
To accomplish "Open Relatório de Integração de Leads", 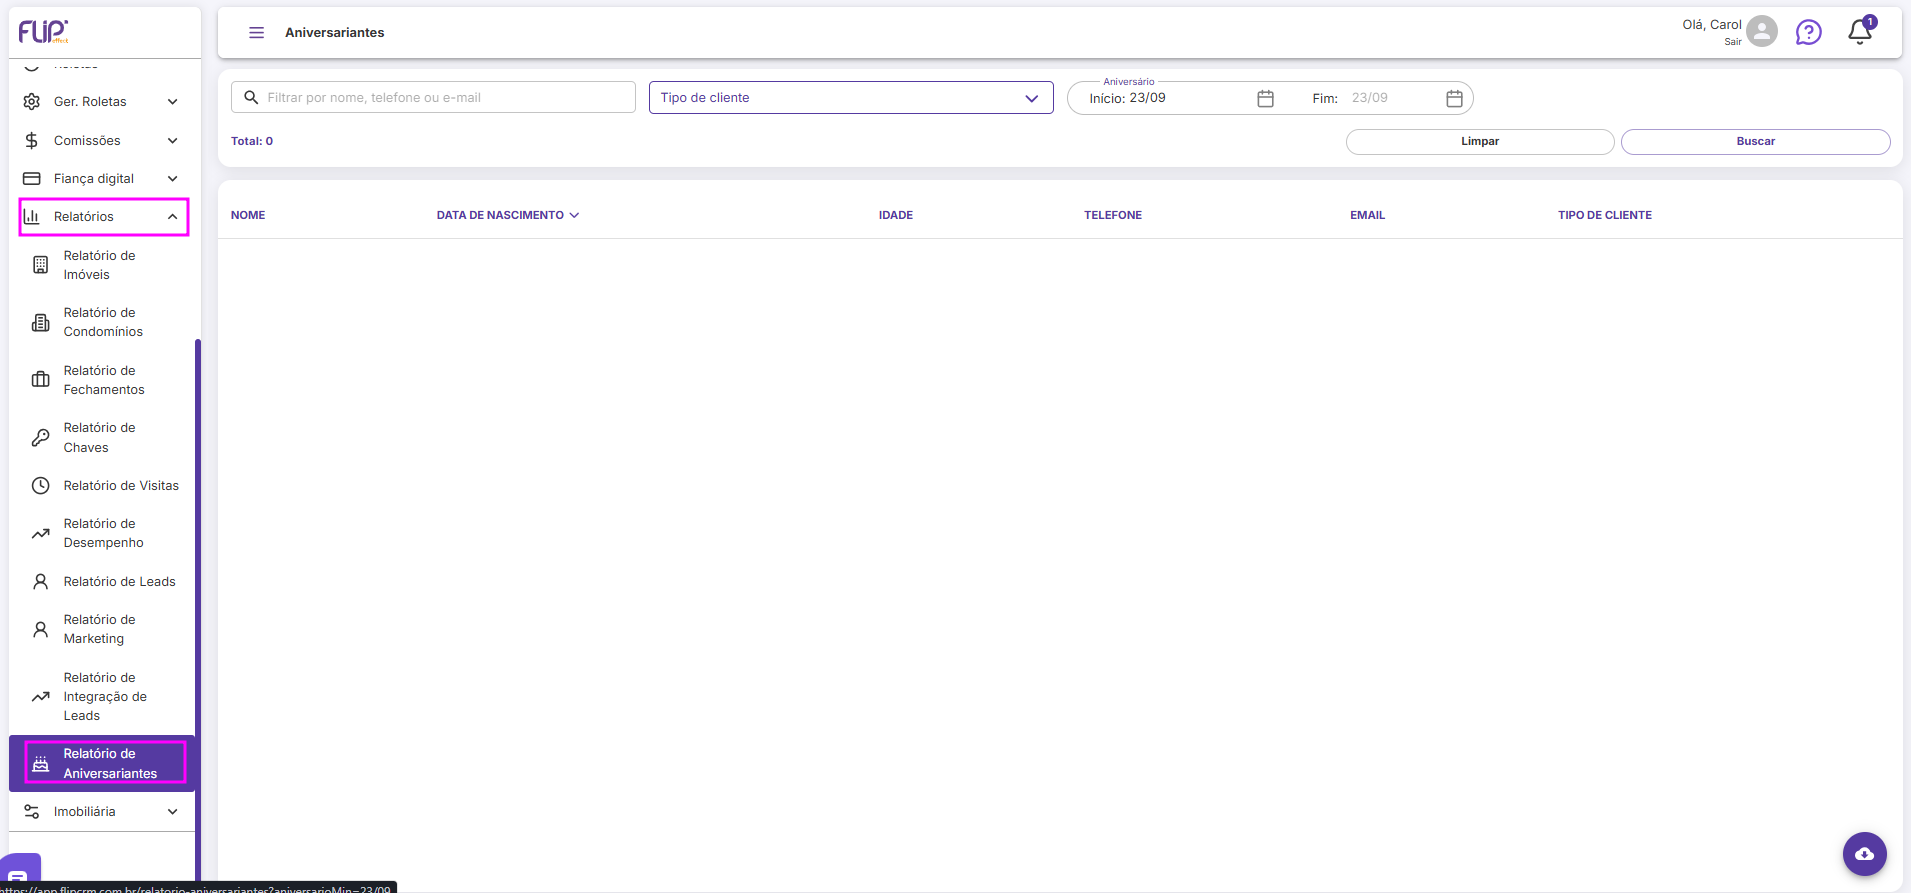I will (x=102, y=697).
